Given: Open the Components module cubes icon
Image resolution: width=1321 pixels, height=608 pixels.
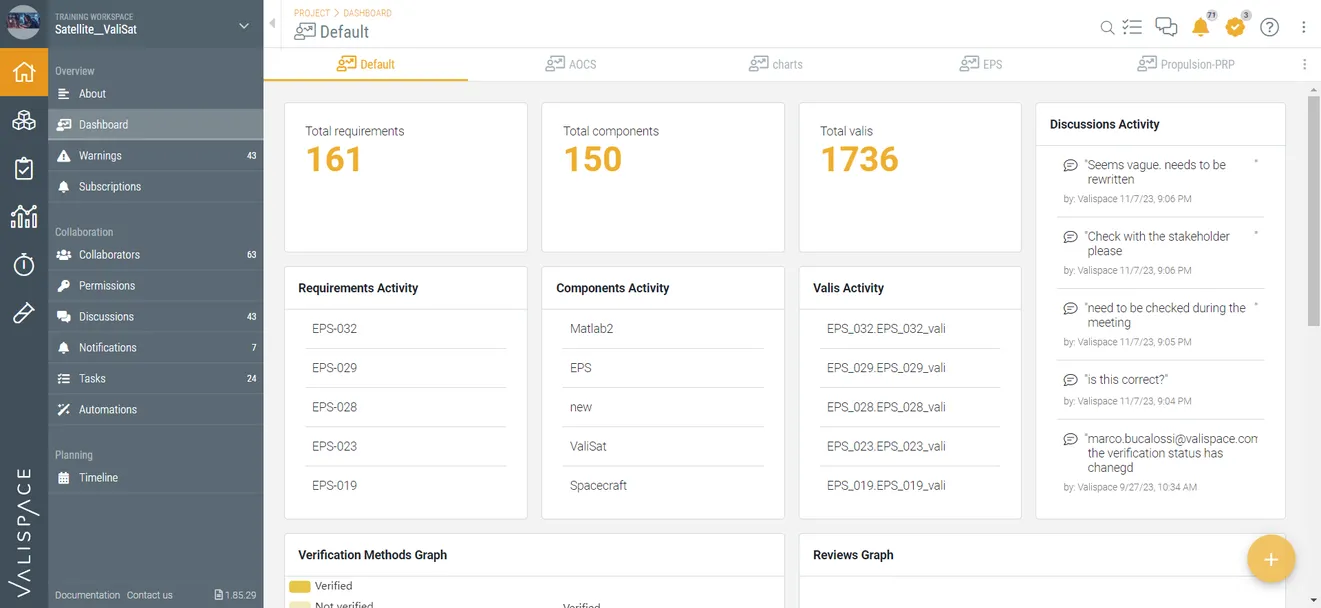Looking at the screenshot, I should click(x=24, y=121).
